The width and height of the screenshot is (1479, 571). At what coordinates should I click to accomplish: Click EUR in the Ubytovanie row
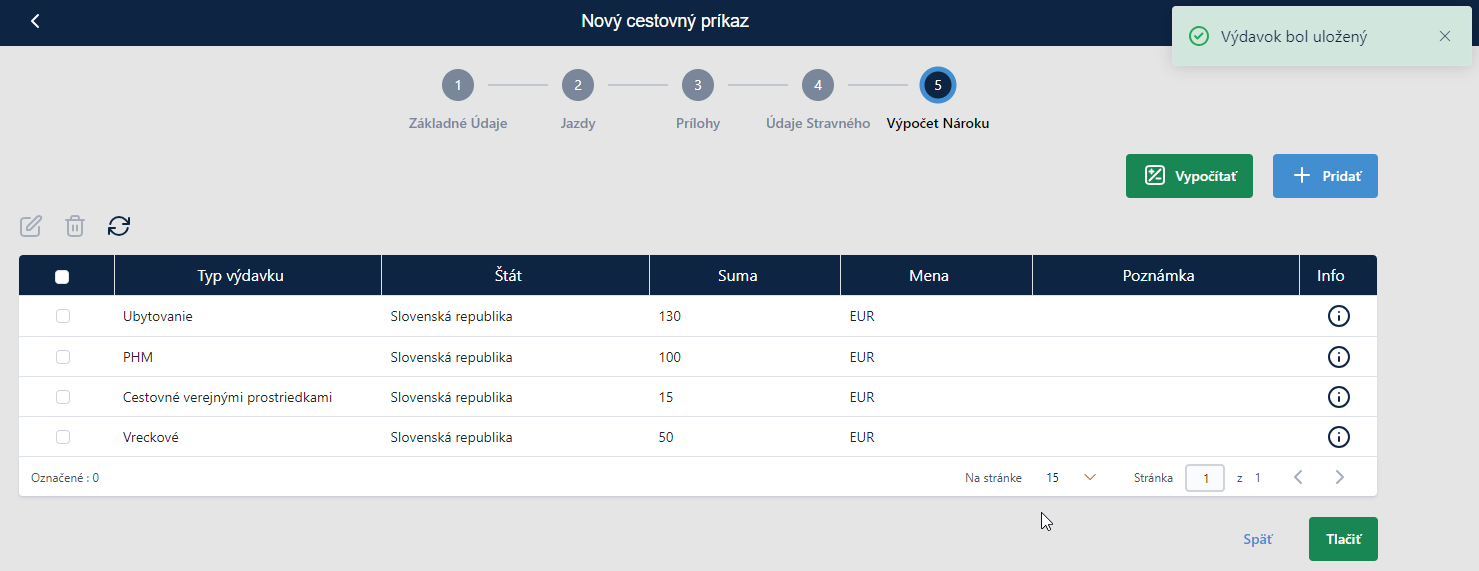click(x=862, y=316)
